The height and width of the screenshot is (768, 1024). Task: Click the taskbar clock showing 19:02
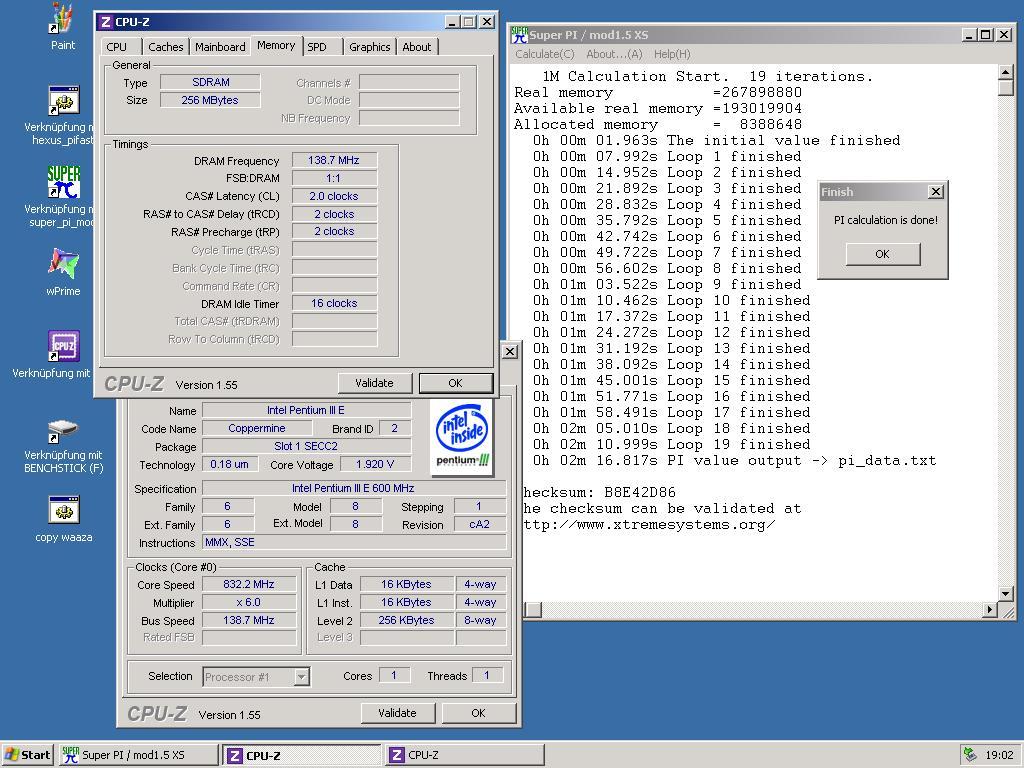(999, 755)
